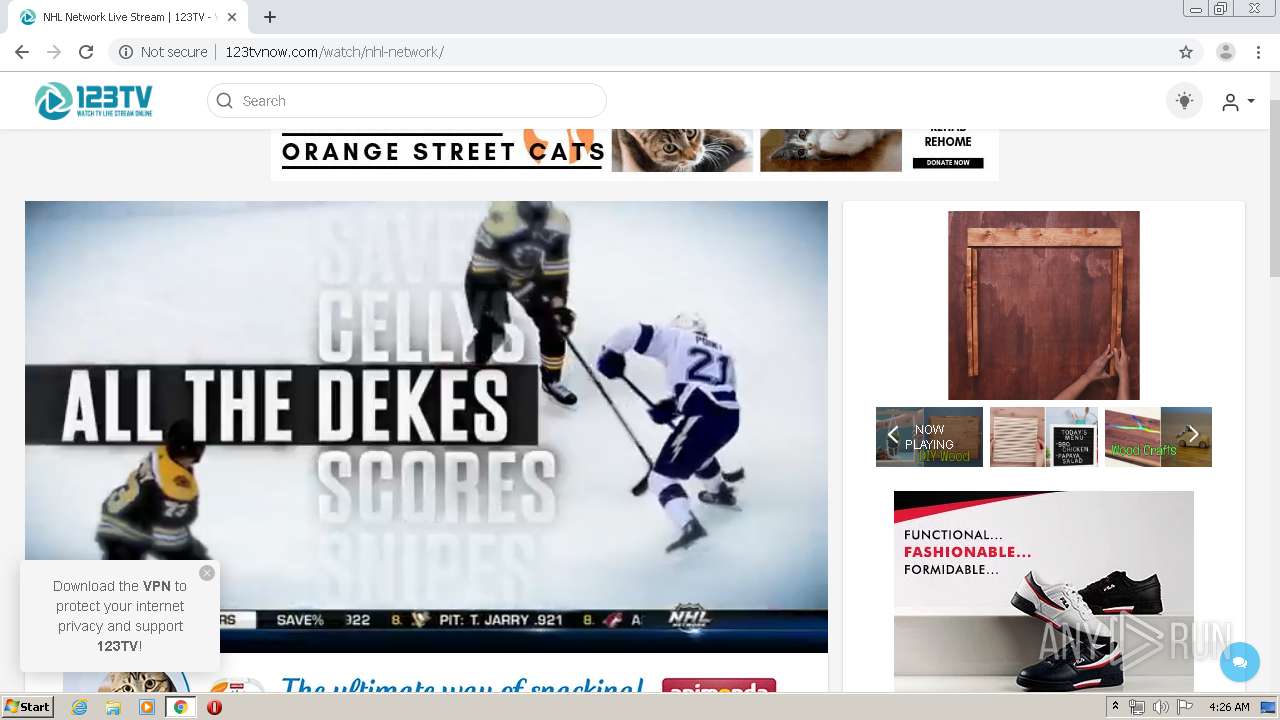Open Action Center flag icon

(1185, 707)
